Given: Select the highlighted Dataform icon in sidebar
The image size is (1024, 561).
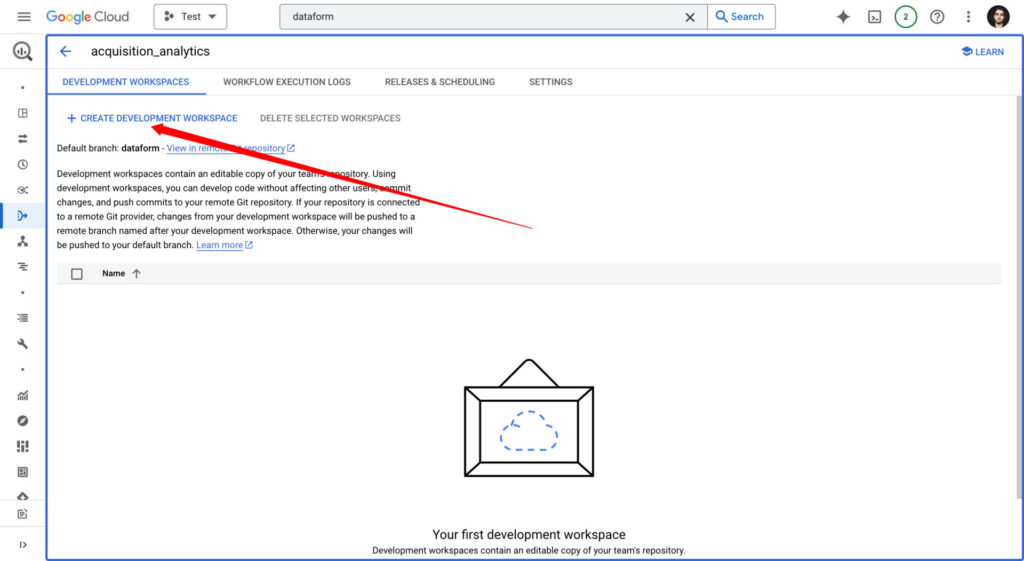Looking at the screenshot, I should pyautogui.click(x=23, y=215).
